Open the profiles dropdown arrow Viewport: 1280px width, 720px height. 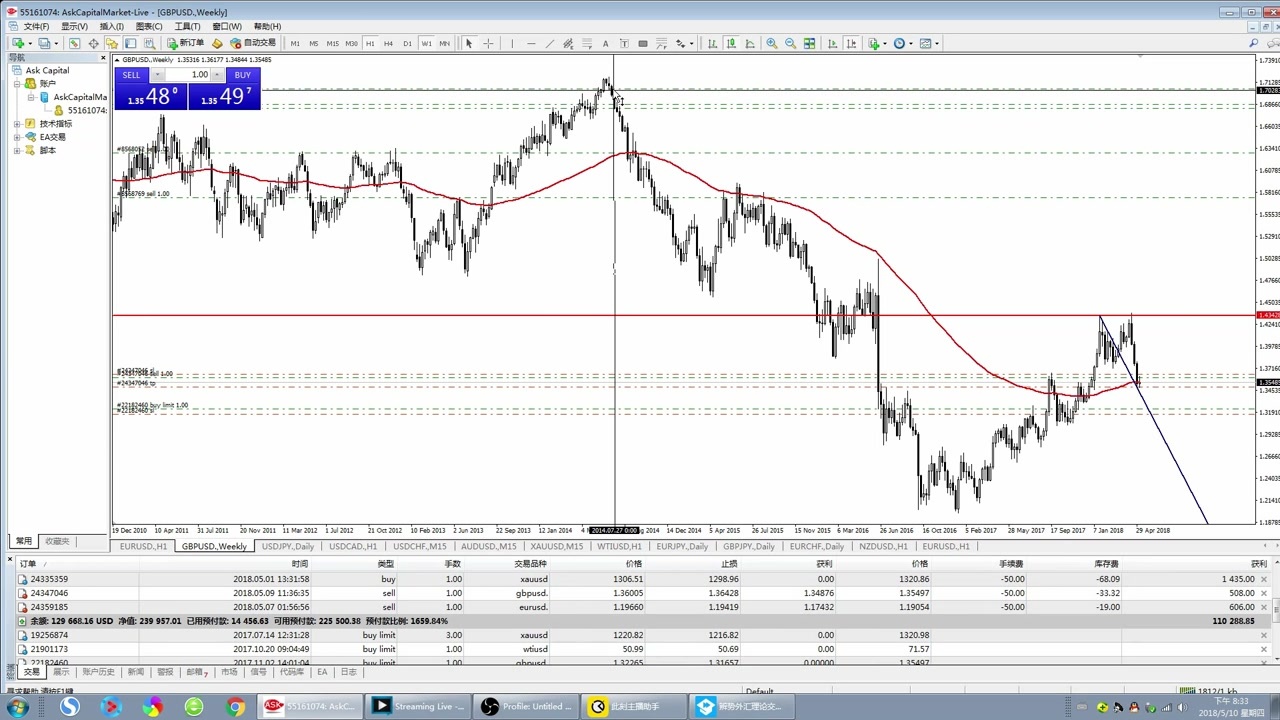[57, 43]
